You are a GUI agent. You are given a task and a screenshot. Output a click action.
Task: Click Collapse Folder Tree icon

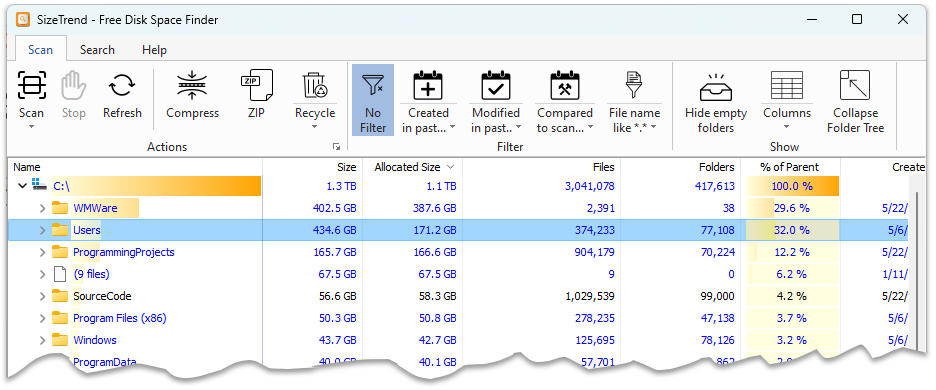point(855,85)
